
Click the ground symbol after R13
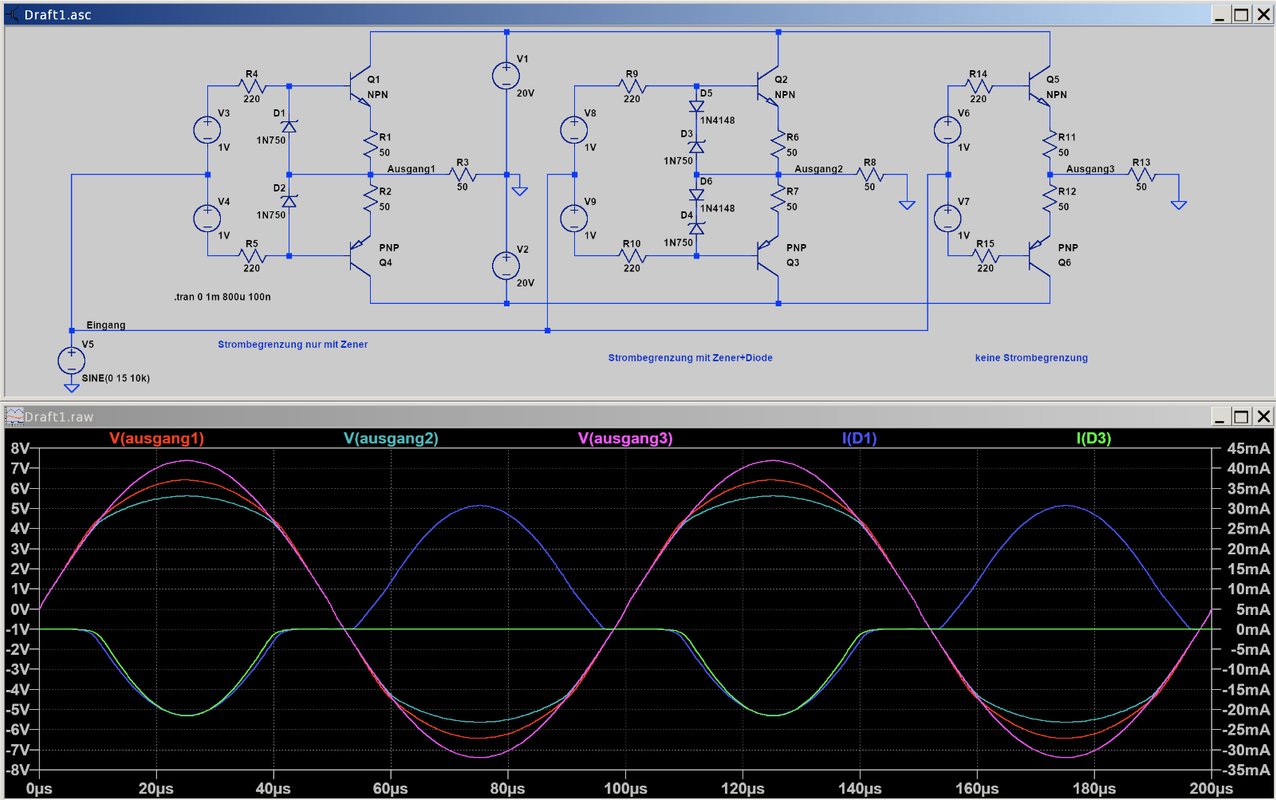[1179, 204]
